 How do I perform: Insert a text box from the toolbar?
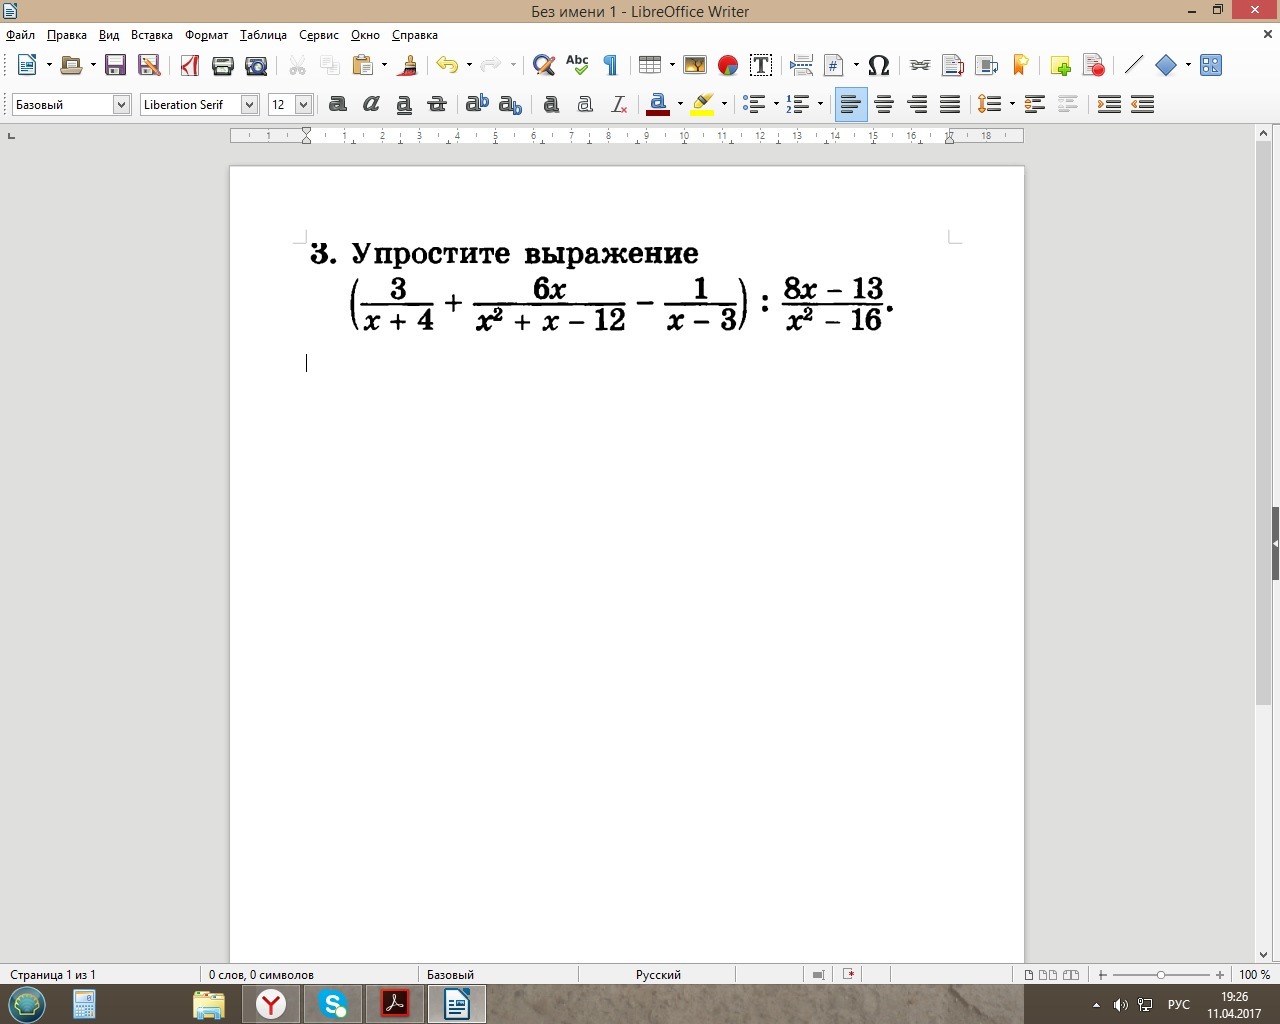point(761,66)
